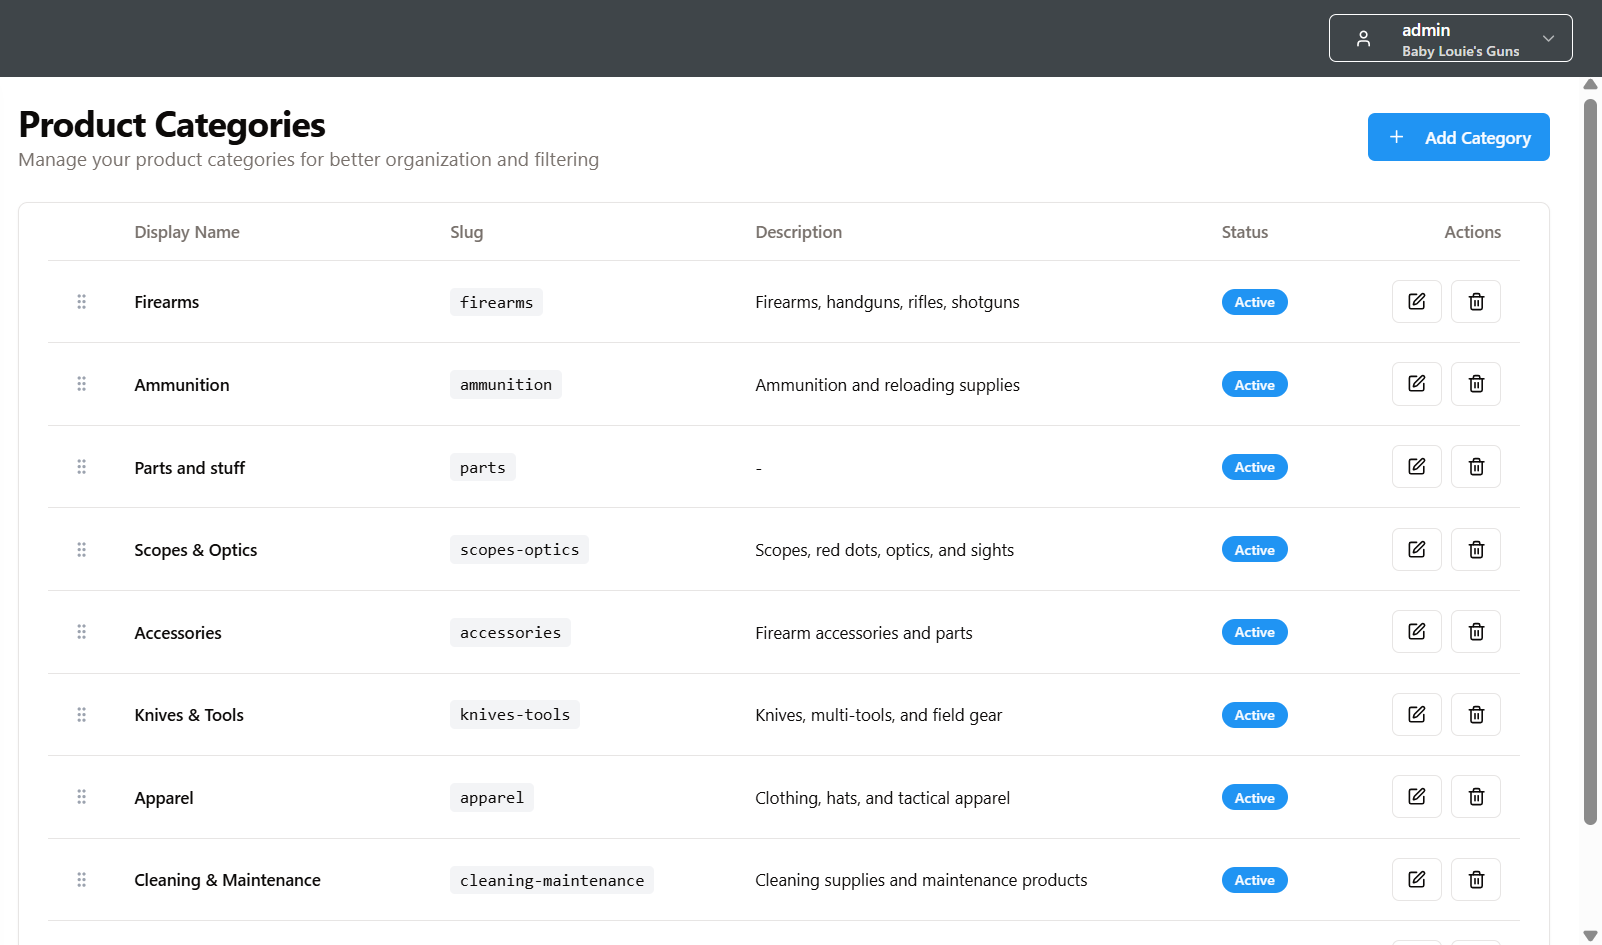Click the 'Scopes & Optics' display name

pos(195,550)
